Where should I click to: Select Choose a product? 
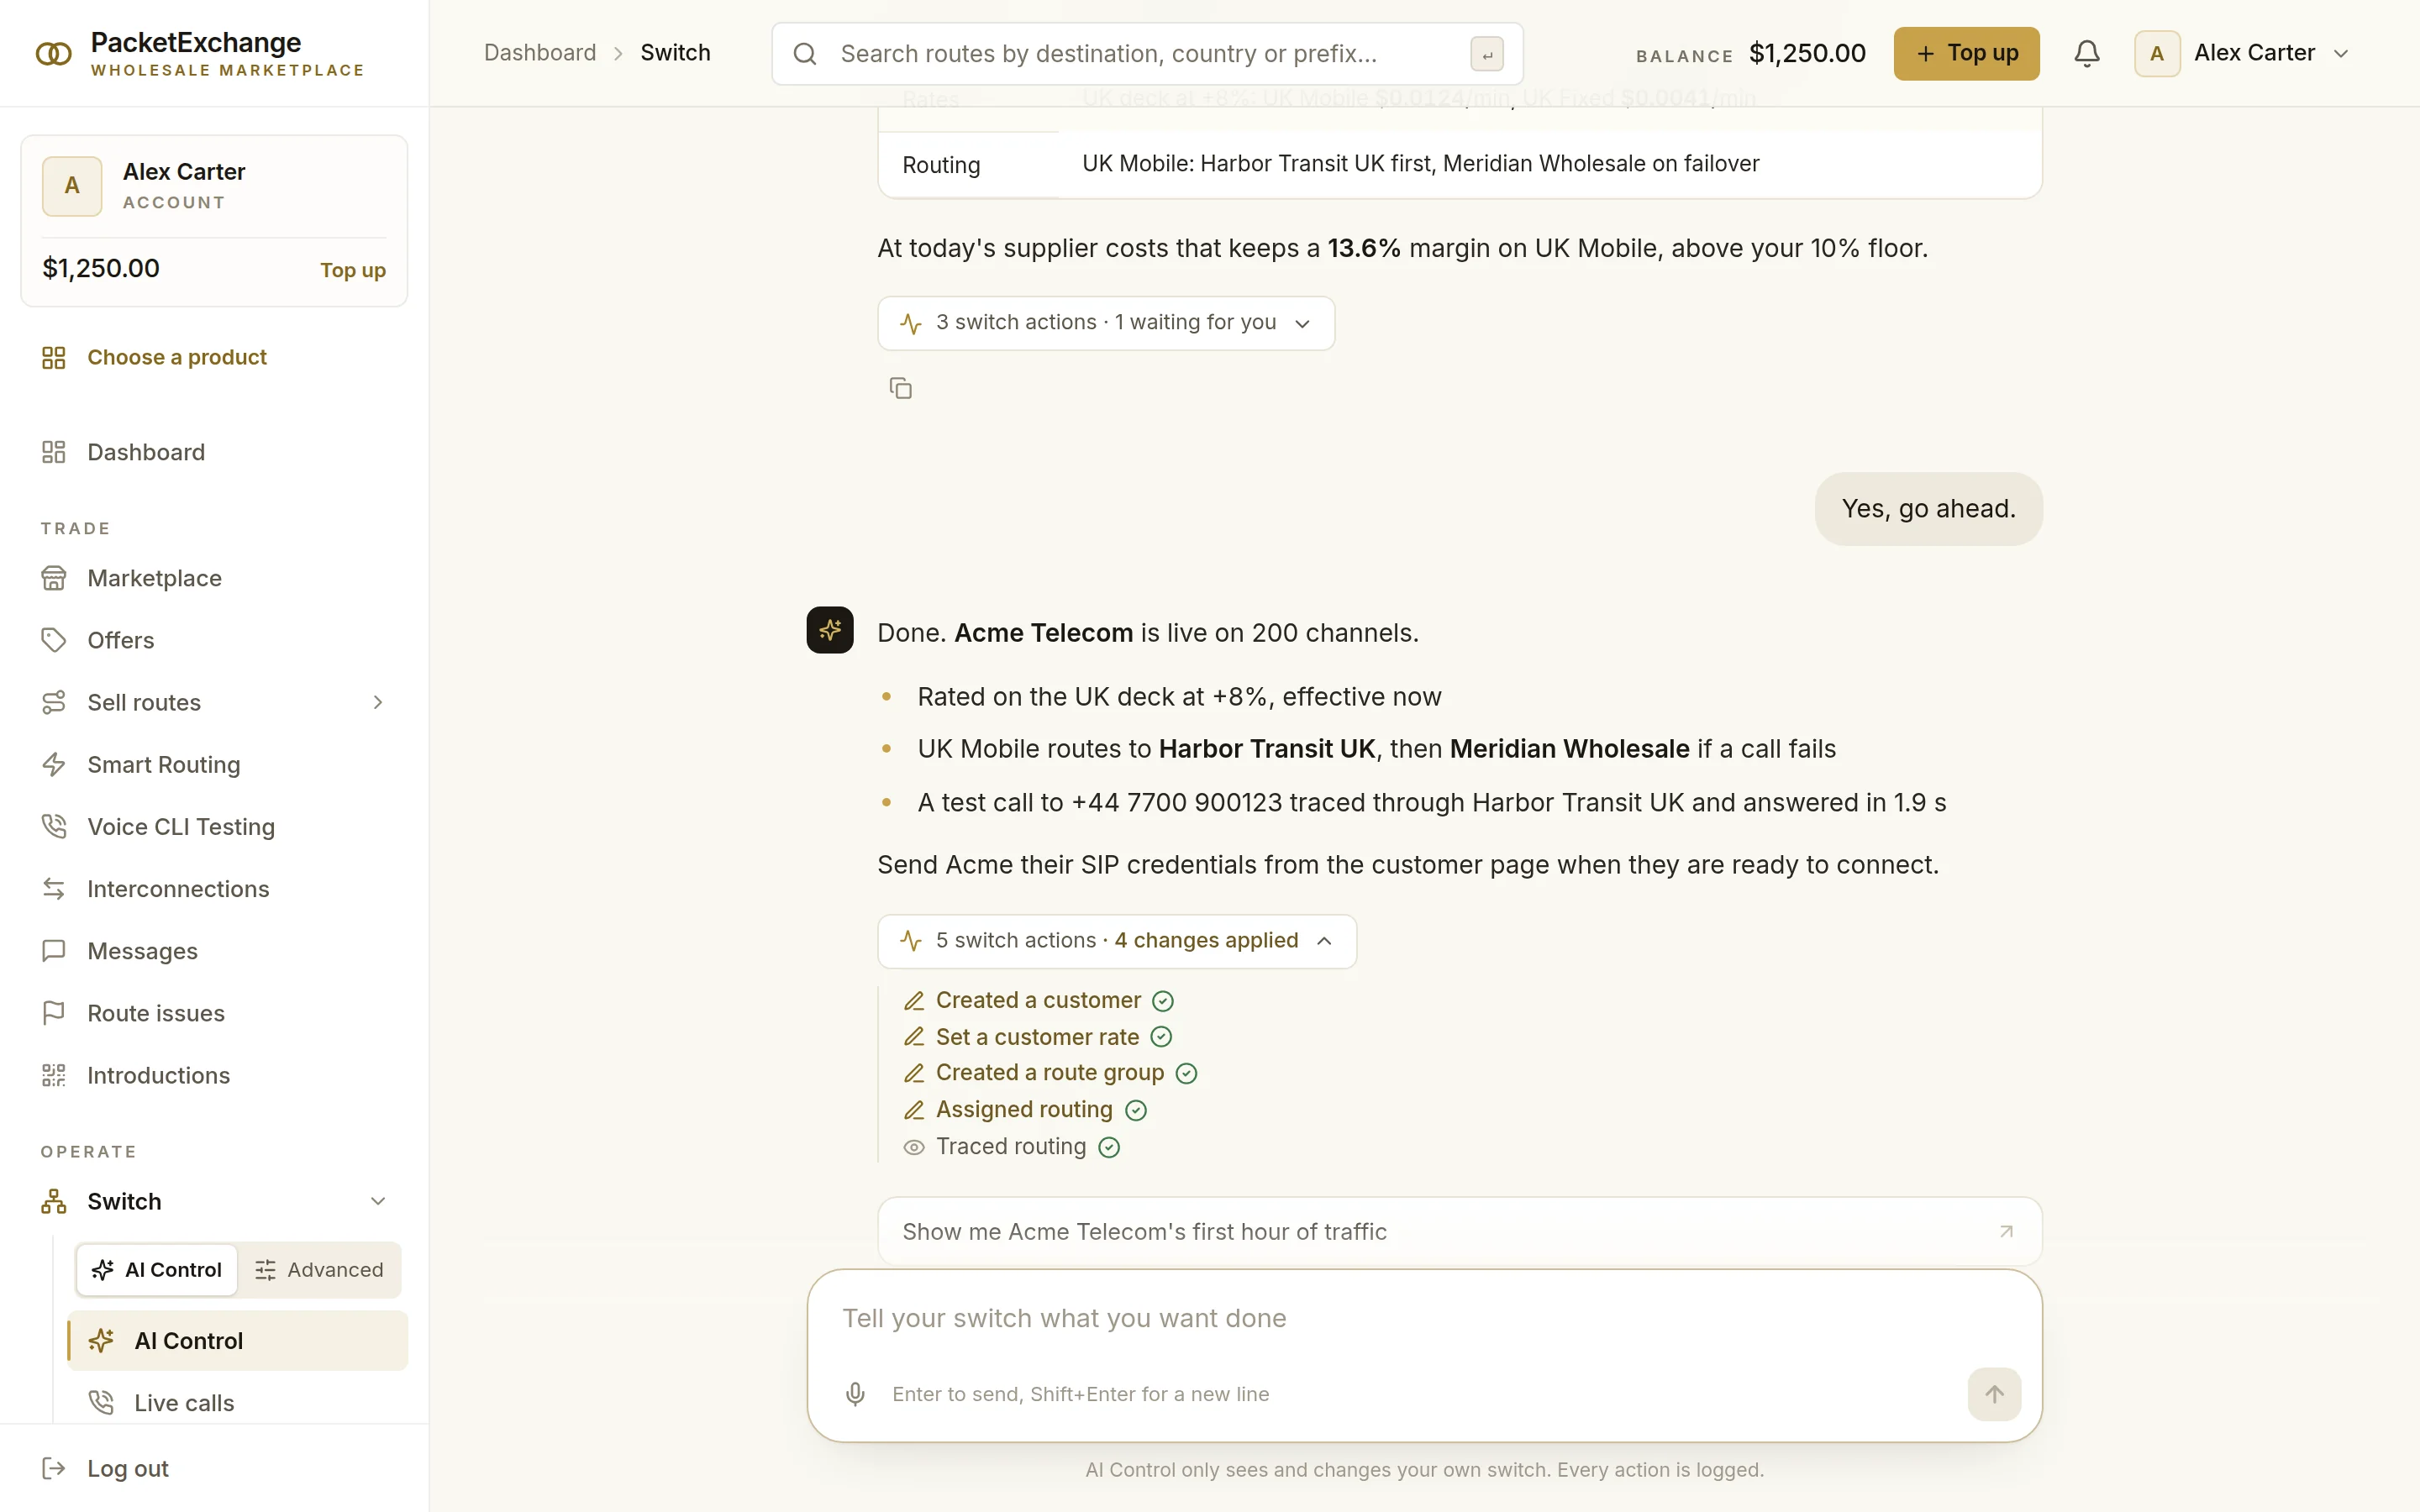[214, 357]
